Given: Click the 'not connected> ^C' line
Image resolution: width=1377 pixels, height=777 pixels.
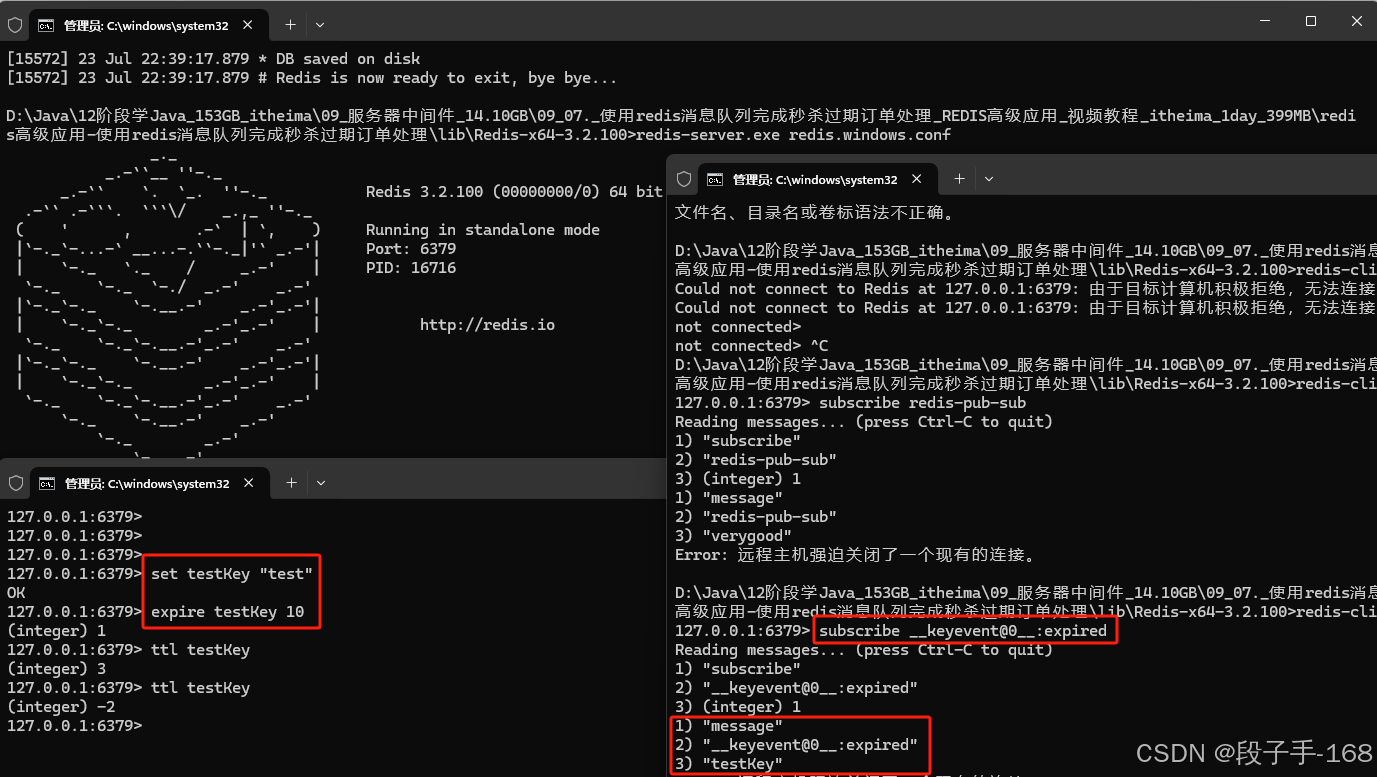Looking at the screenshot, I should tap(752, 346).
